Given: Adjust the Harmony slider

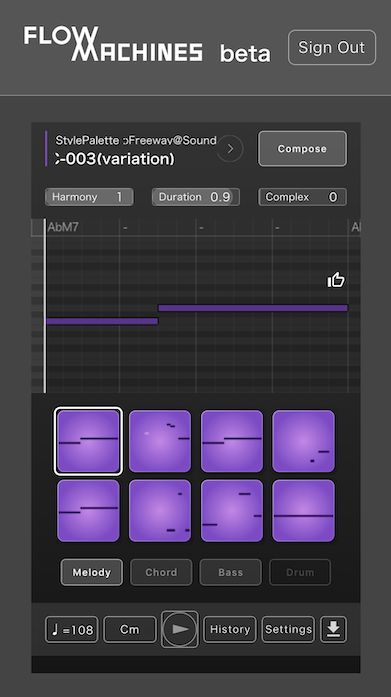Looking at the screenshot, I should pyautogui.click(x=89, y=197).
